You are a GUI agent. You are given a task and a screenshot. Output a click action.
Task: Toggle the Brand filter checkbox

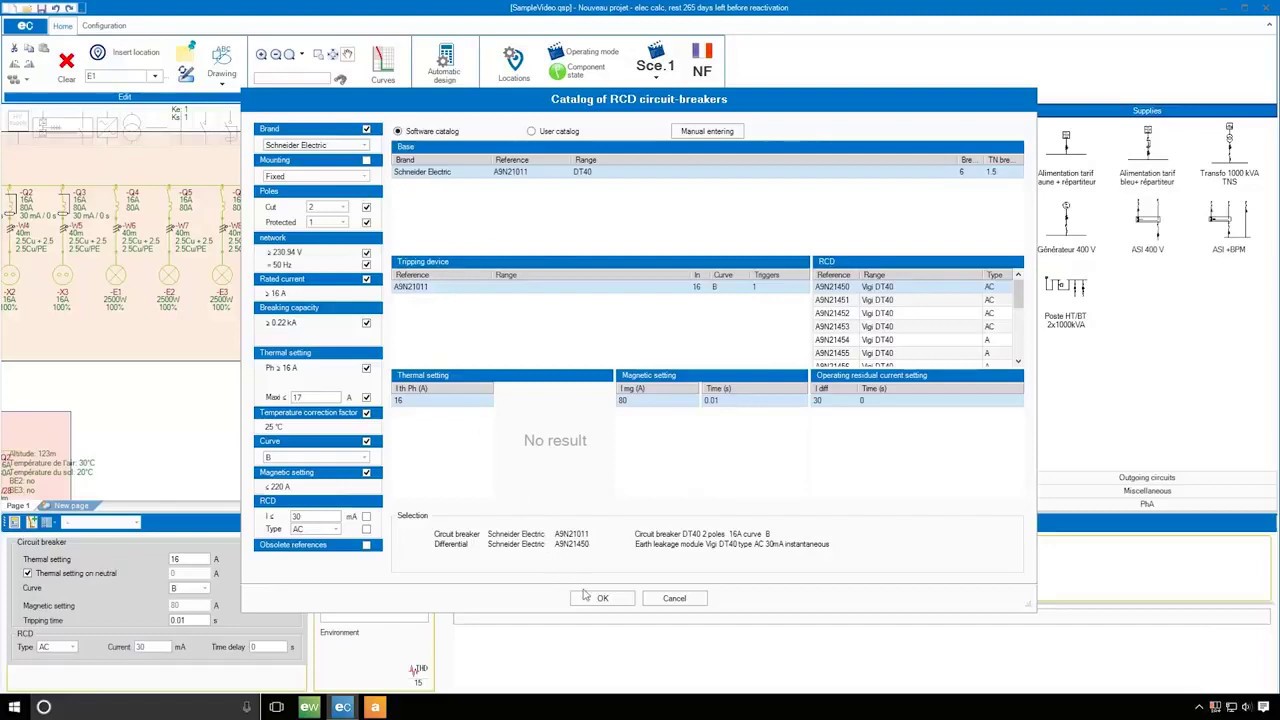tap(366, 129)
